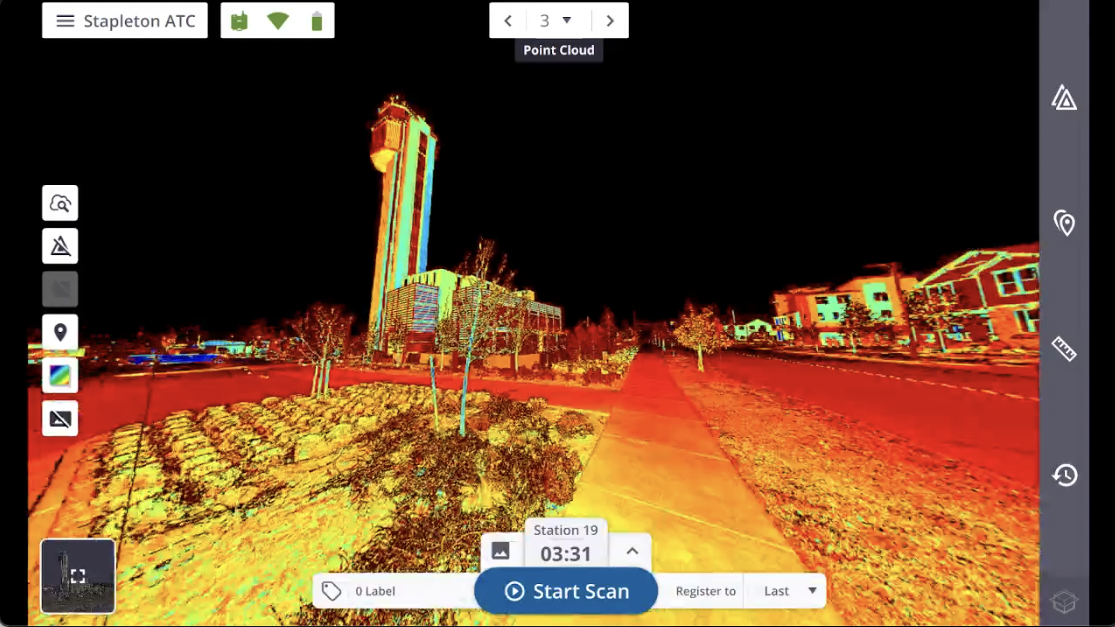
Task: Click the image icon beside Station 19
Action: [x=501, y=551]
